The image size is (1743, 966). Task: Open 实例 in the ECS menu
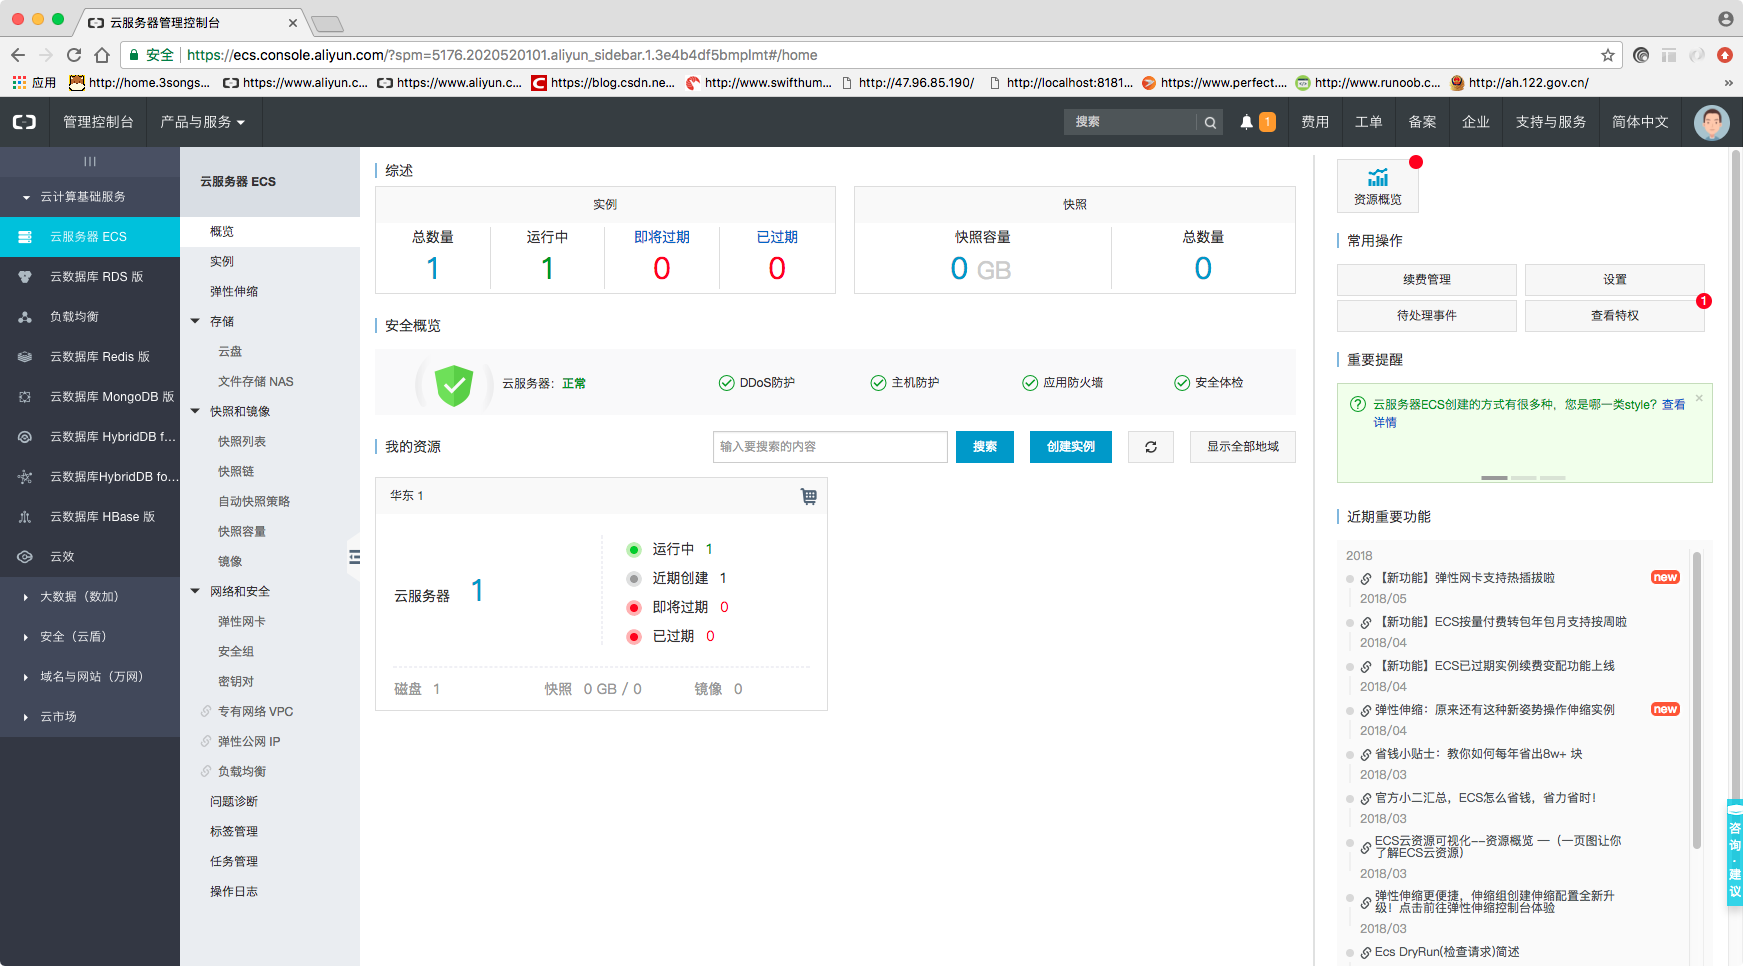coord(222,262)
